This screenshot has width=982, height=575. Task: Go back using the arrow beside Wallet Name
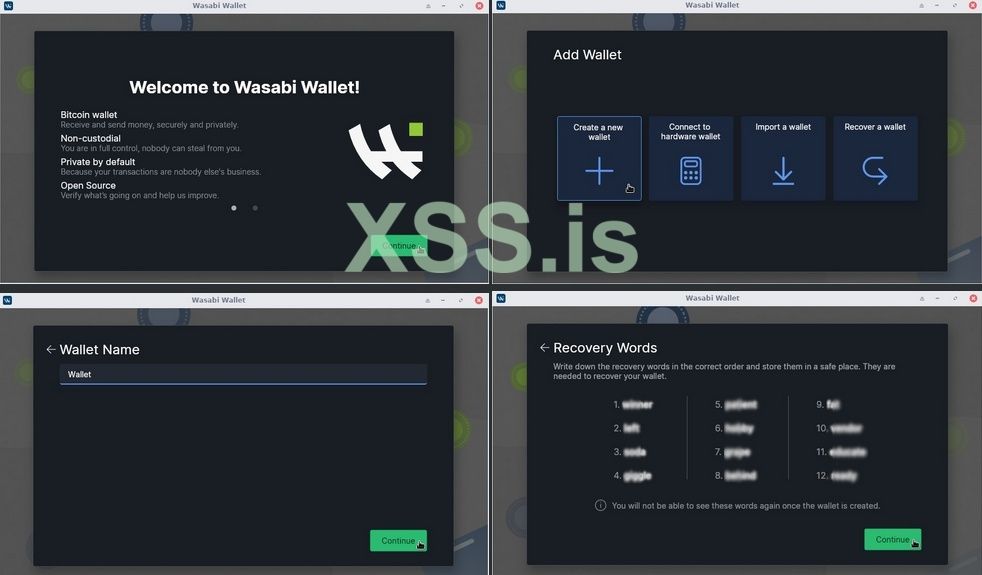click(51, 350)
